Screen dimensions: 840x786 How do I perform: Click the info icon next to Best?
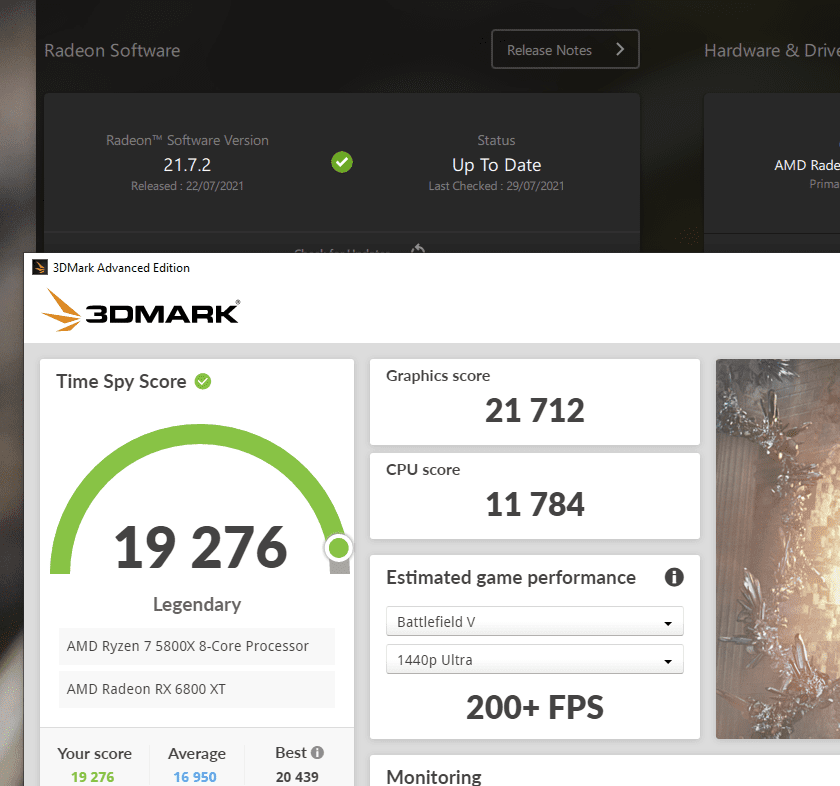coord(317,753)
